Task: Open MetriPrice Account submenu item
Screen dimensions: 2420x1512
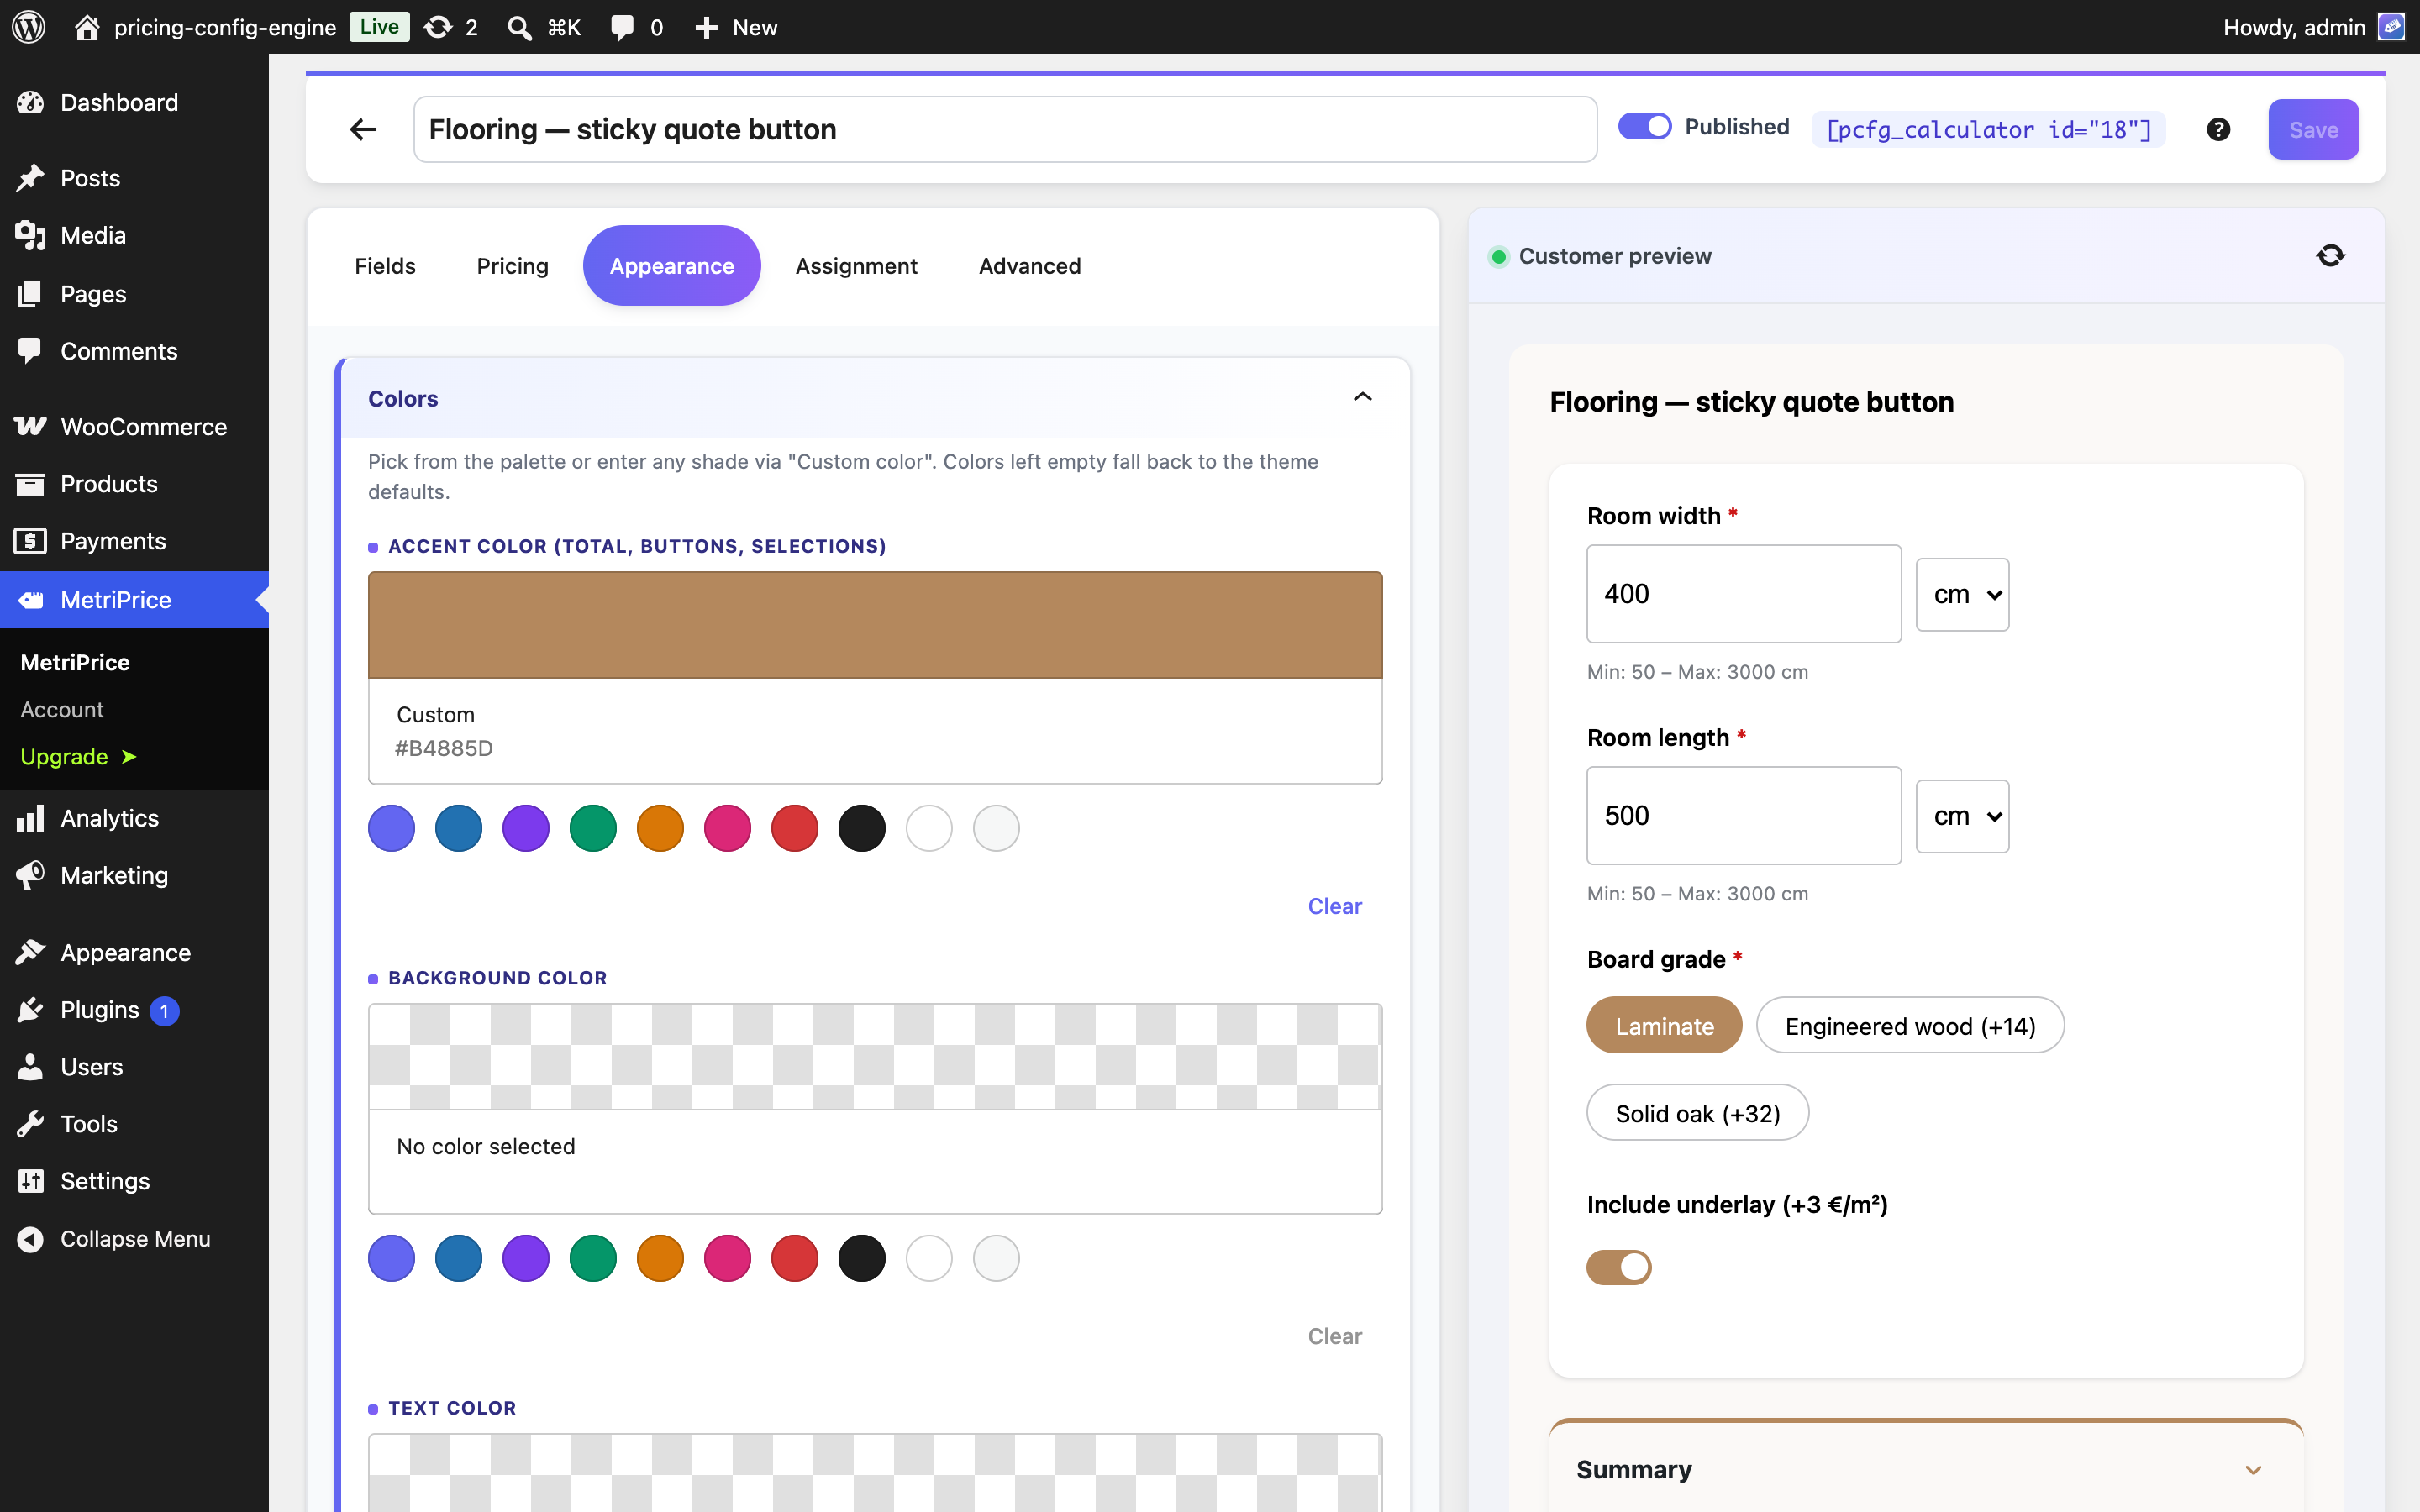Action: point(62,709)
